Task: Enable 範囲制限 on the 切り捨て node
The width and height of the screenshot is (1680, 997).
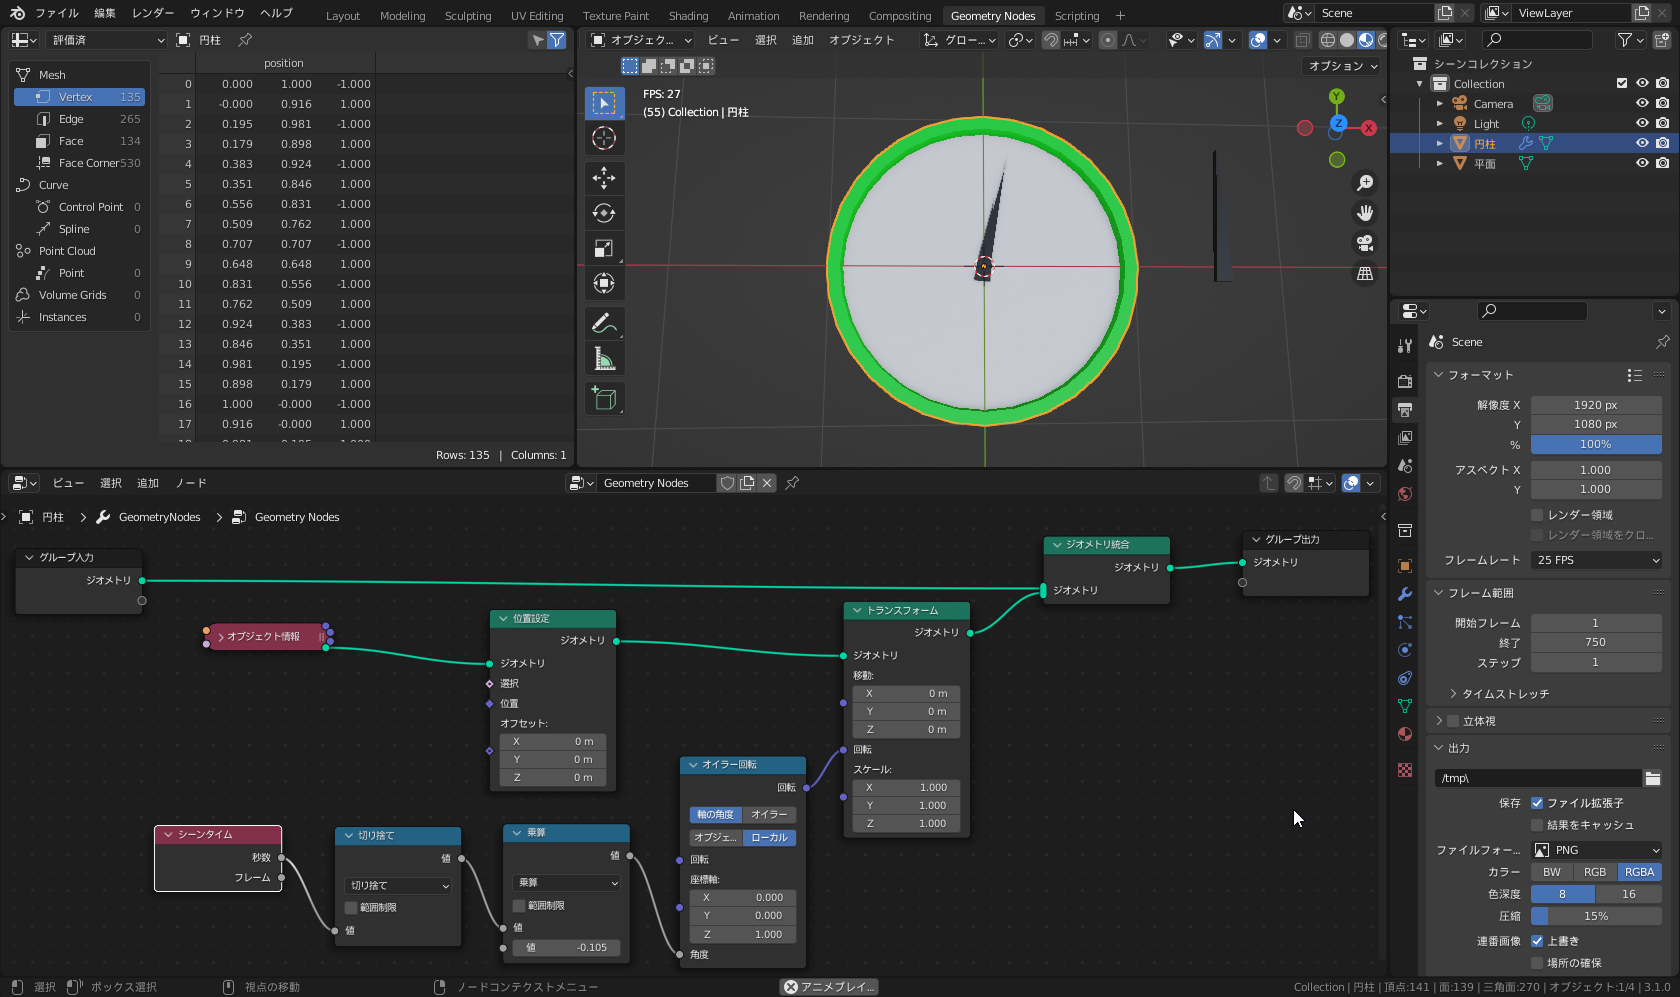Action: [x=351, y=908]
